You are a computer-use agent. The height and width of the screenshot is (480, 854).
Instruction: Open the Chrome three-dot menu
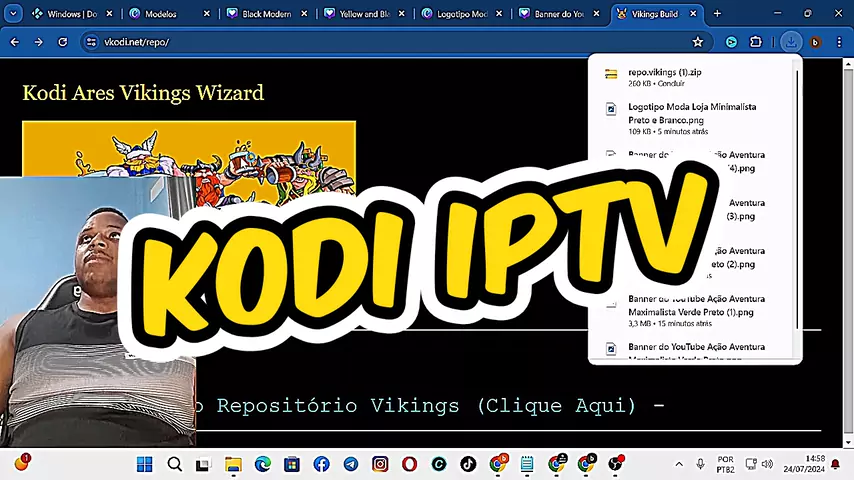837,42
